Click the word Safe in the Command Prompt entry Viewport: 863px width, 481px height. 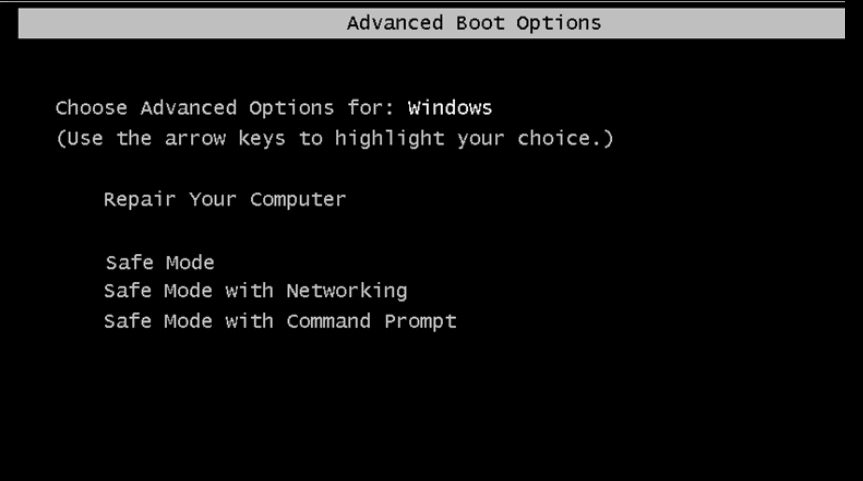[x=128, y=321]
